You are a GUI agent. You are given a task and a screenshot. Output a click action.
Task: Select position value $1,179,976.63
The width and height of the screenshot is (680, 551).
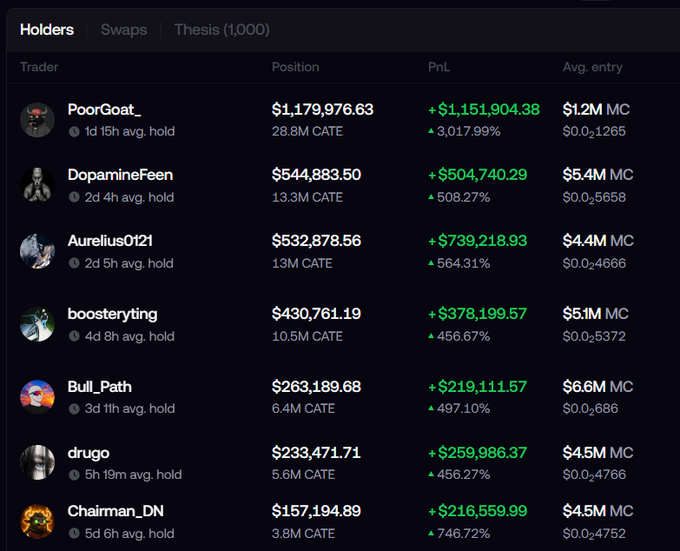click(322, 110)
